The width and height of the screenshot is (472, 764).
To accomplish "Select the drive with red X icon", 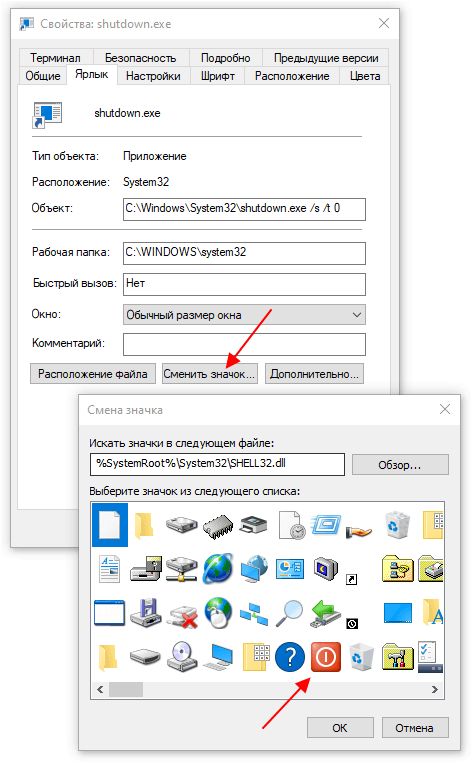I will [x=182, y=615].
